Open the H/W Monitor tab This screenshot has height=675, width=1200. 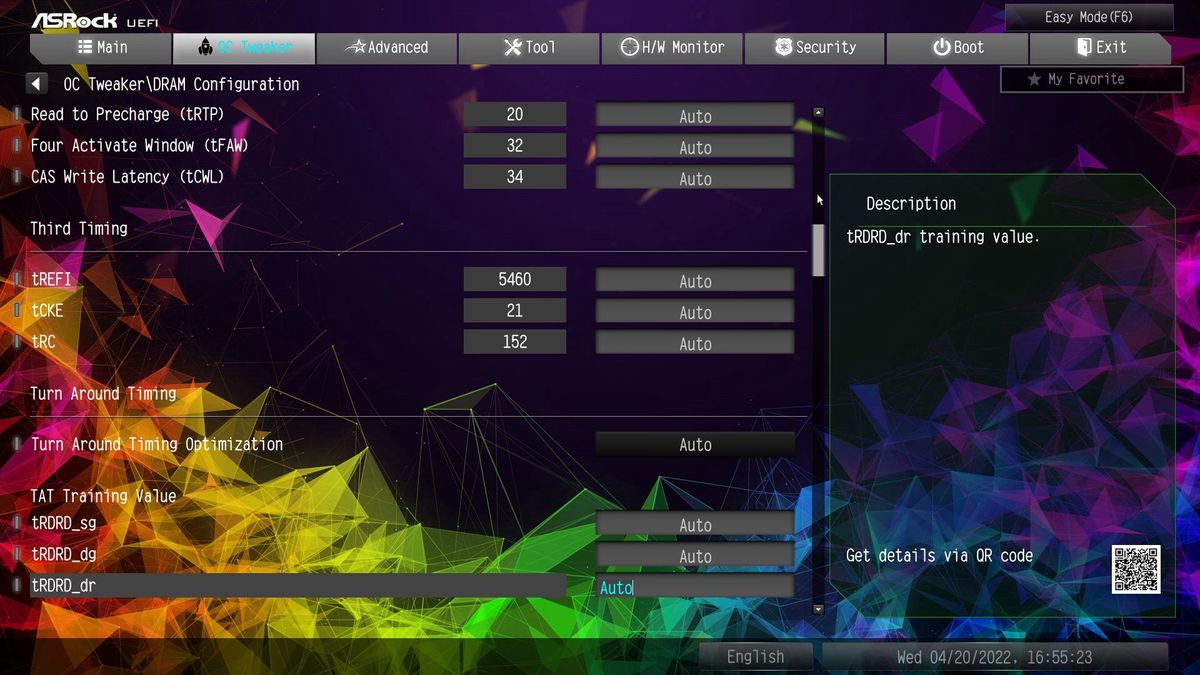click(671, 48)
